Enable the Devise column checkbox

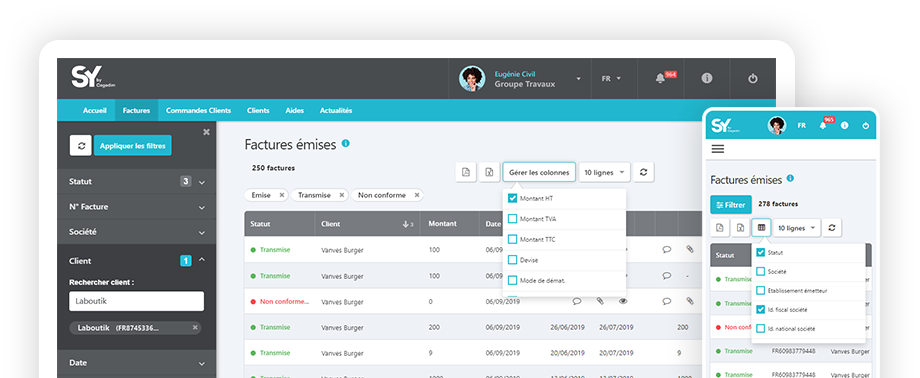[512, 259]
